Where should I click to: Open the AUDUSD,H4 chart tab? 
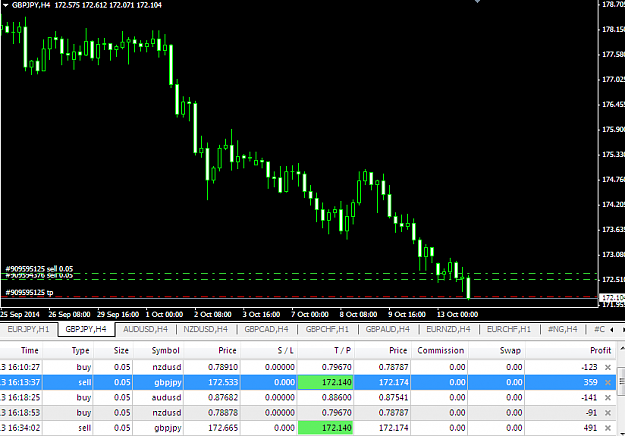145,329
